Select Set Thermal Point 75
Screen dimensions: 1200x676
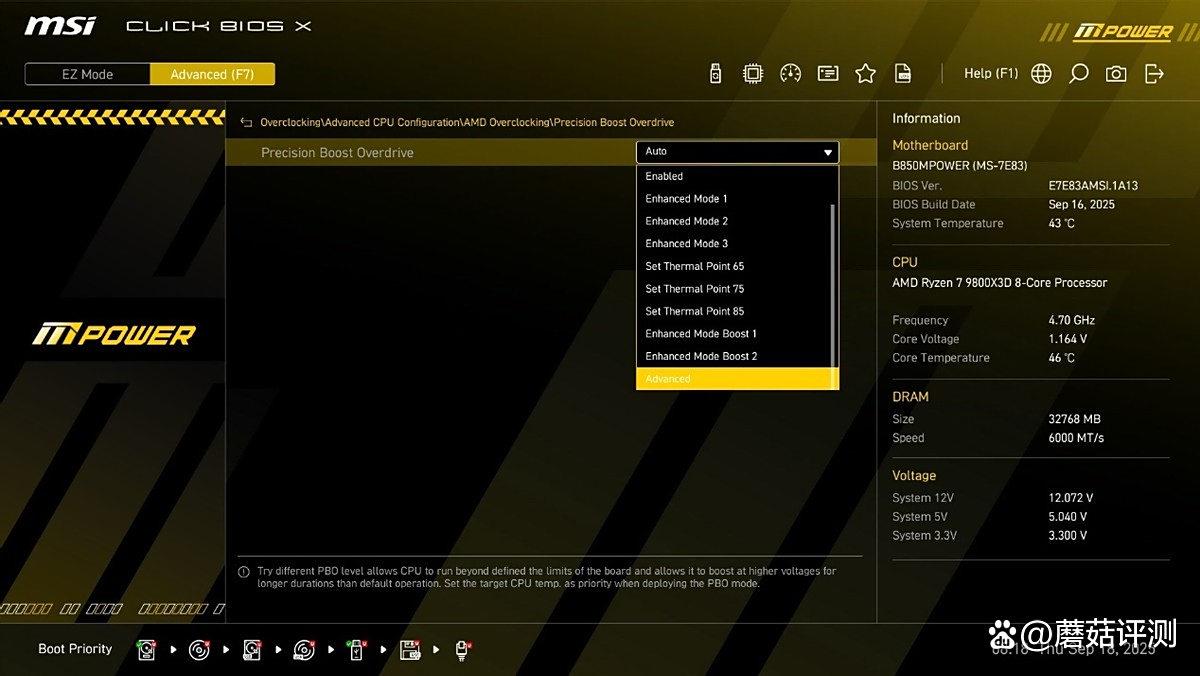(735, 289)
